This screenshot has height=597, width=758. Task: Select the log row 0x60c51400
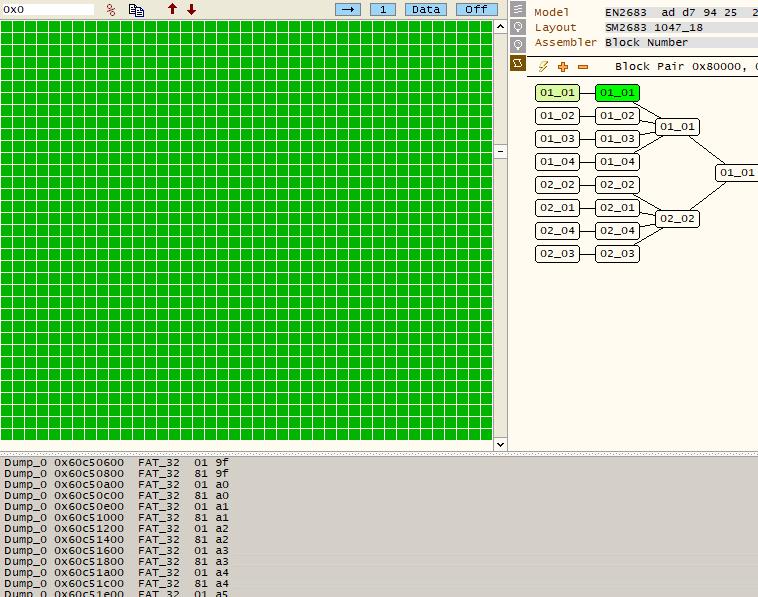point(116,540)
